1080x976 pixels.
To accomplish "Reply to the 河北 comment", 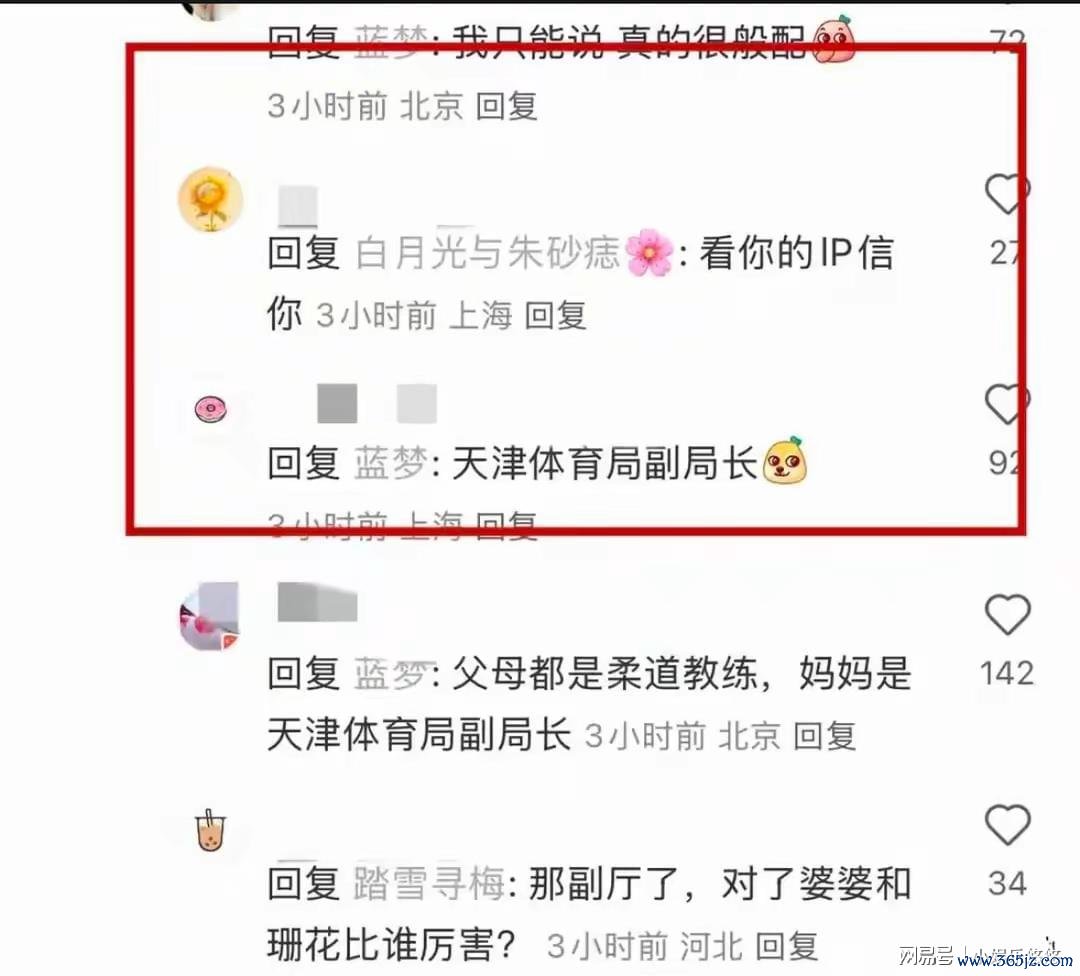I will tap(787, 946).
